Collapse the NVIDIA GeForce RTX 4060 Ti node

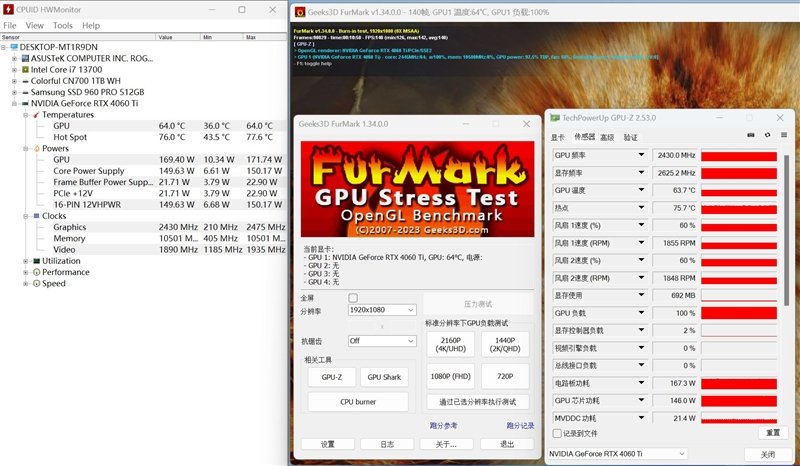pos(14,103)
